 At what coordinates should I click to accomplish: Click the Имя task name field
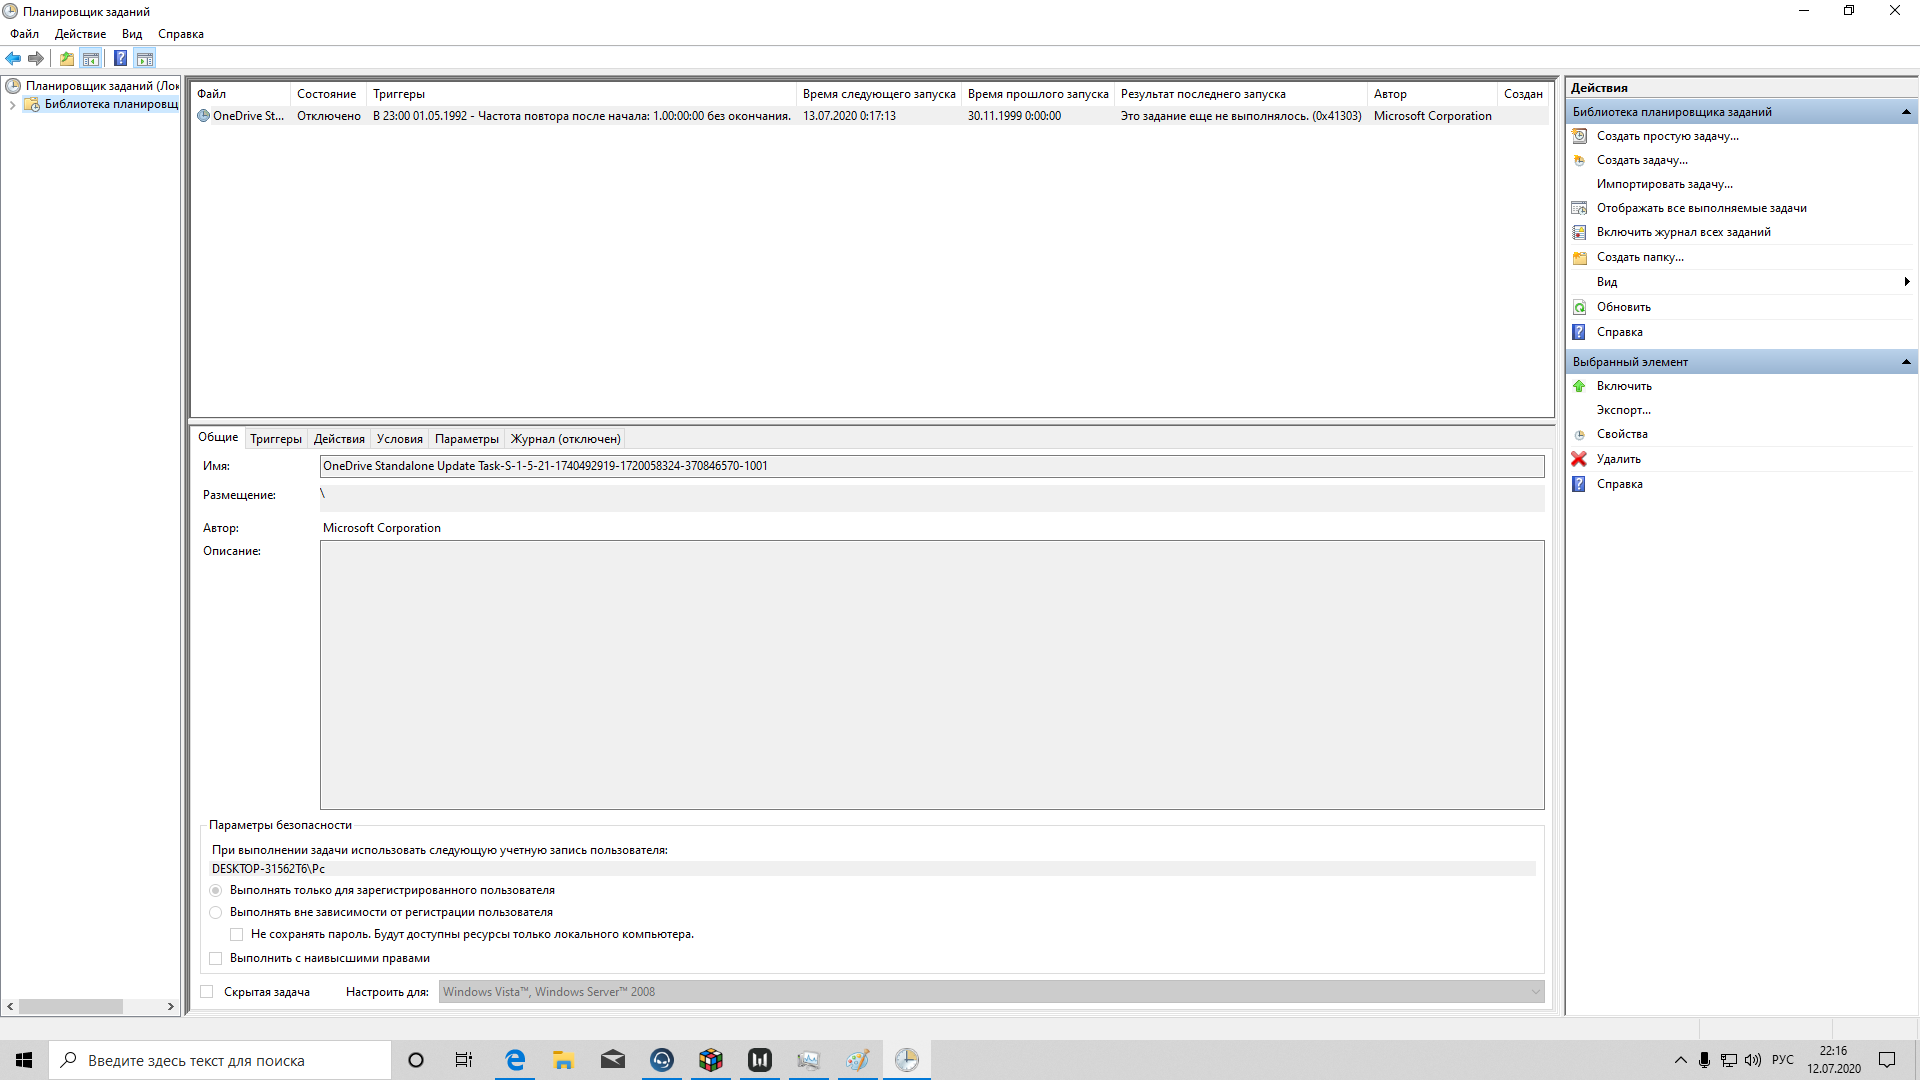932,466
